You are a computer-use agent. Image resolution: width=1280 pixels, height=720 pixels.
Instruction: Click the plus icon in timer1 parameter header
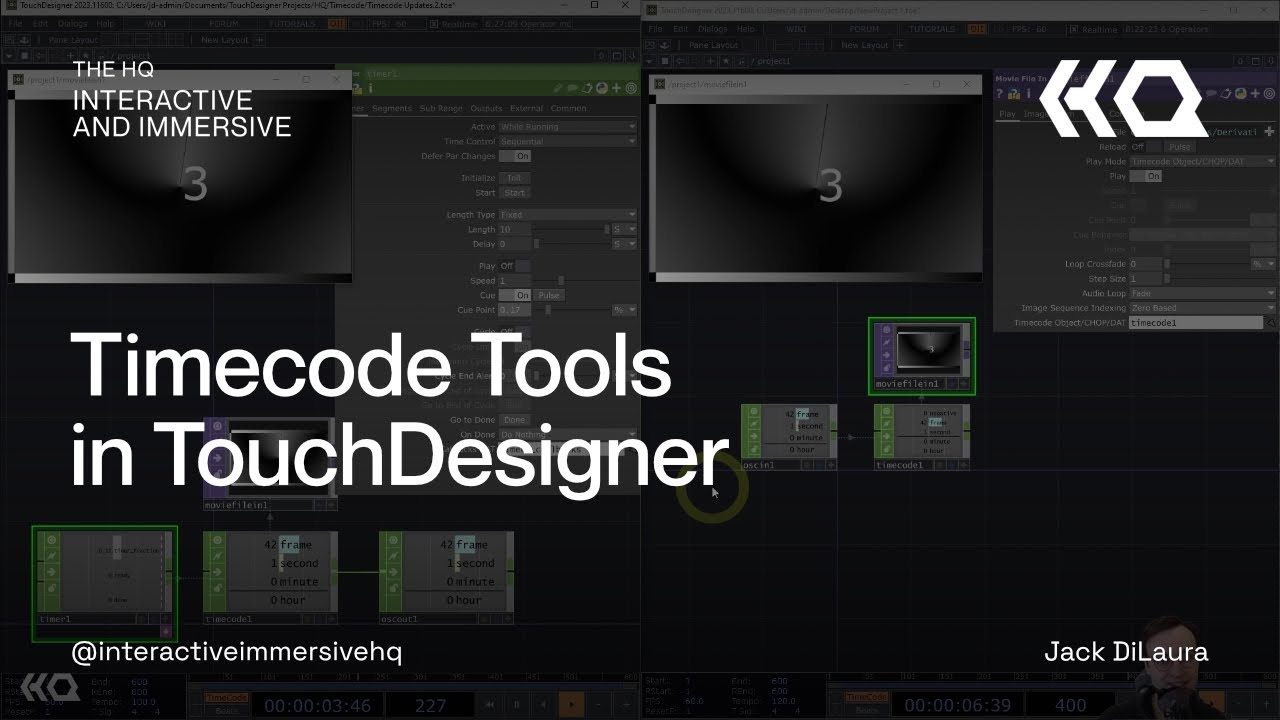pyautogui.click(x=616, y=89)
